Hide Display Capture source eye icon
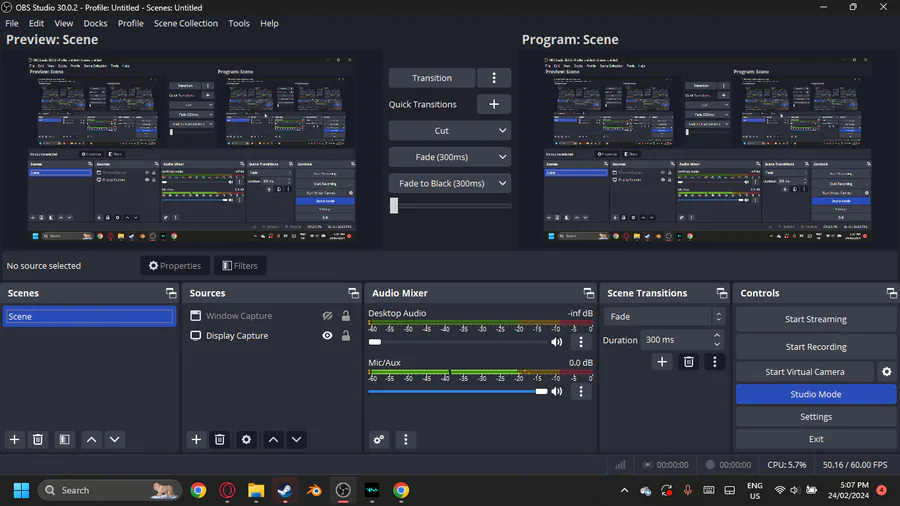 point(327,336)
